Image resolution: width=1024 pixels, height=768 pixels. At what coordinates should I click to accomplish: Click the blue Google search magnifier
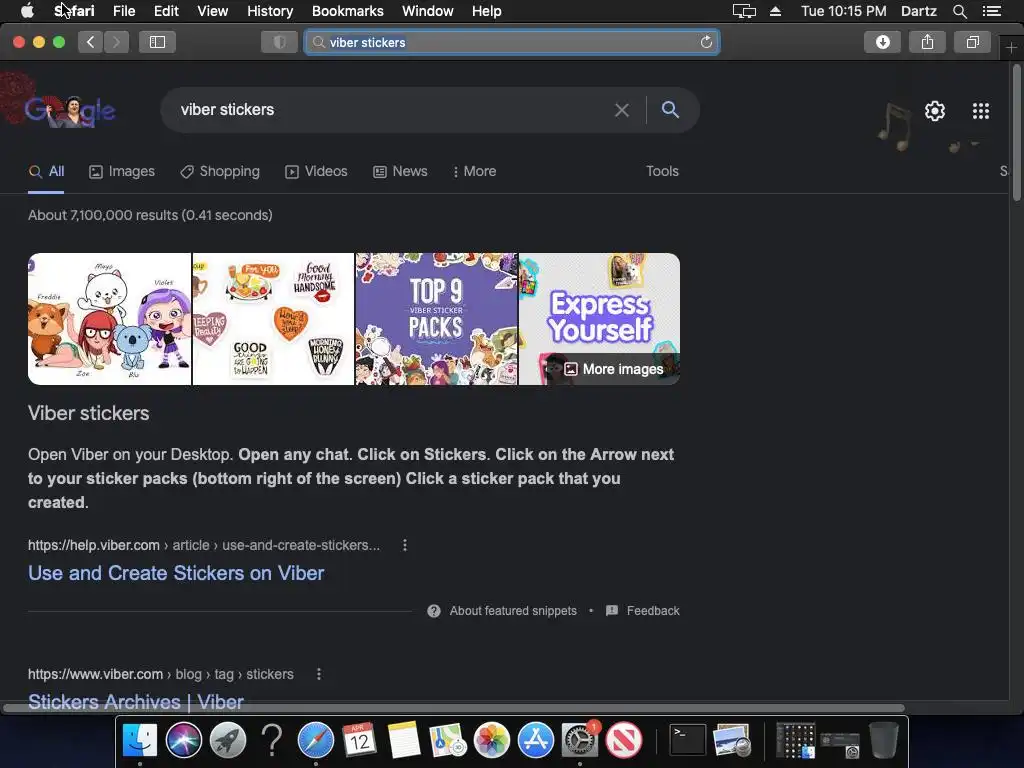pos(670,110)
